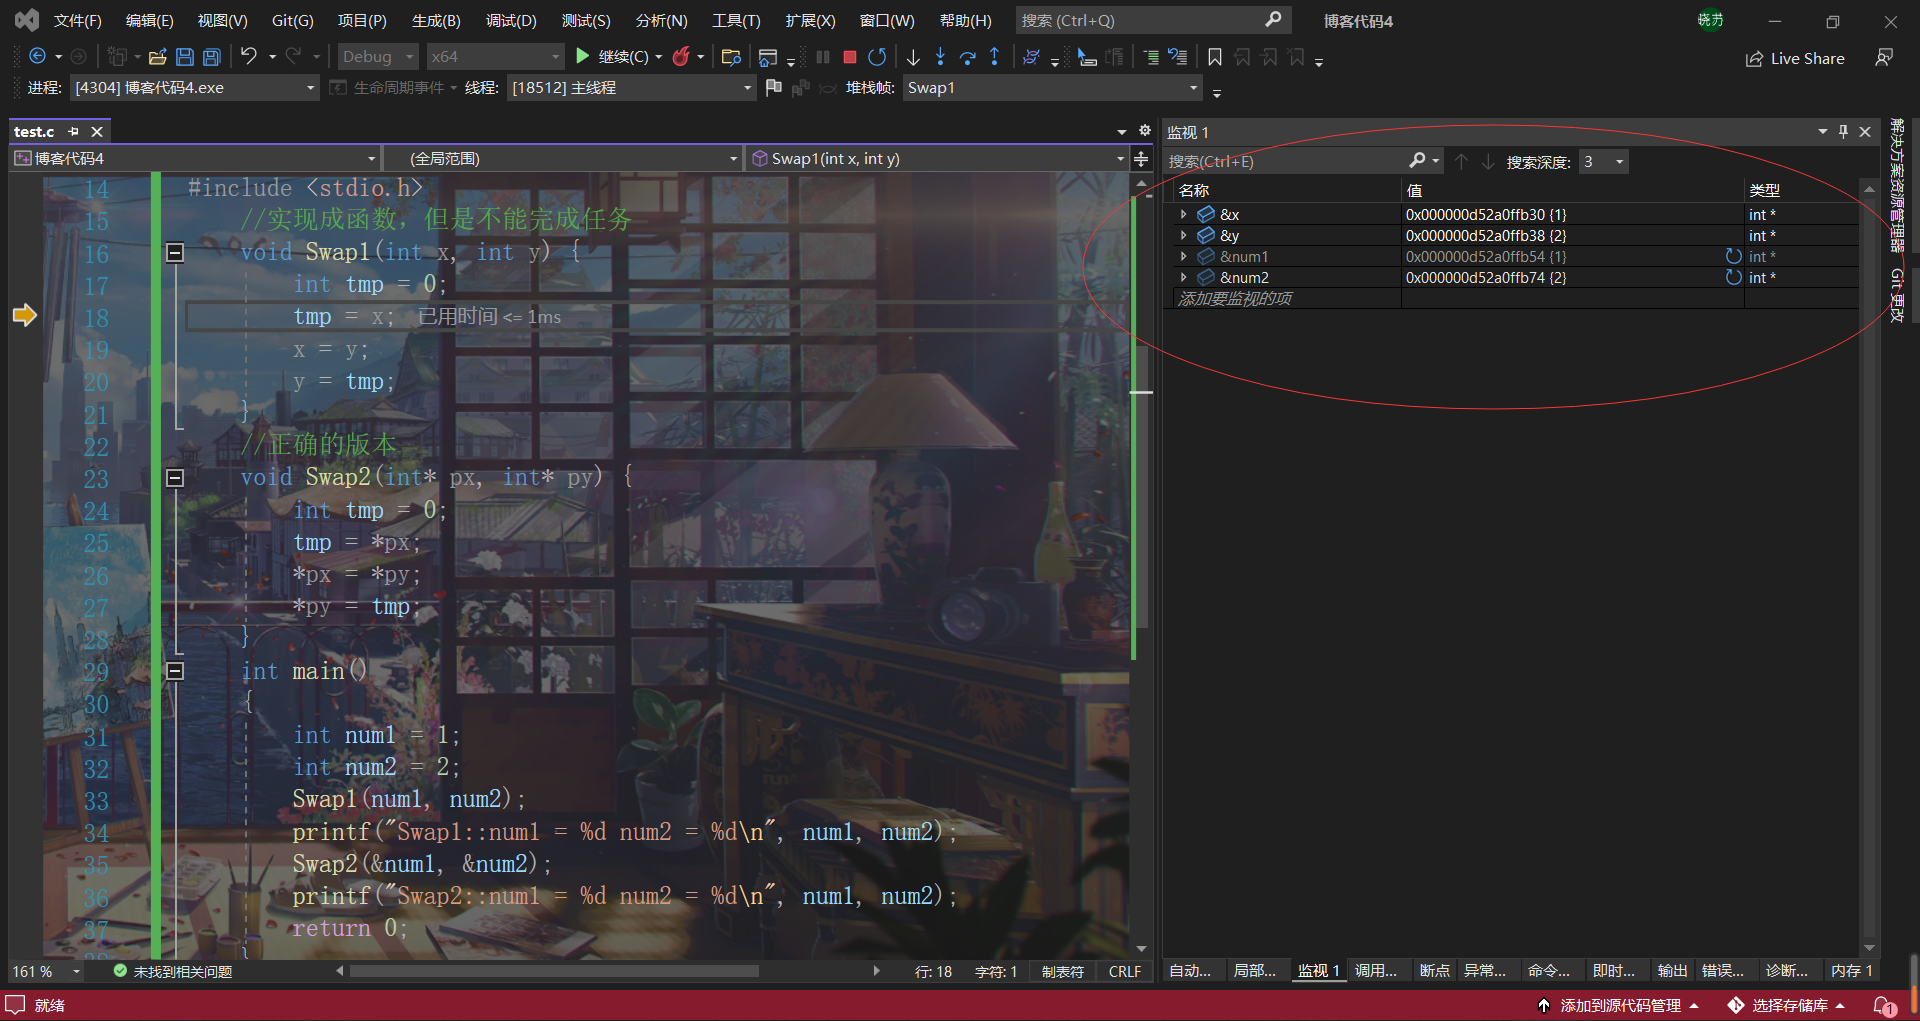Collapse the main function code block
1920x1021 pixels.
point(175,671)
